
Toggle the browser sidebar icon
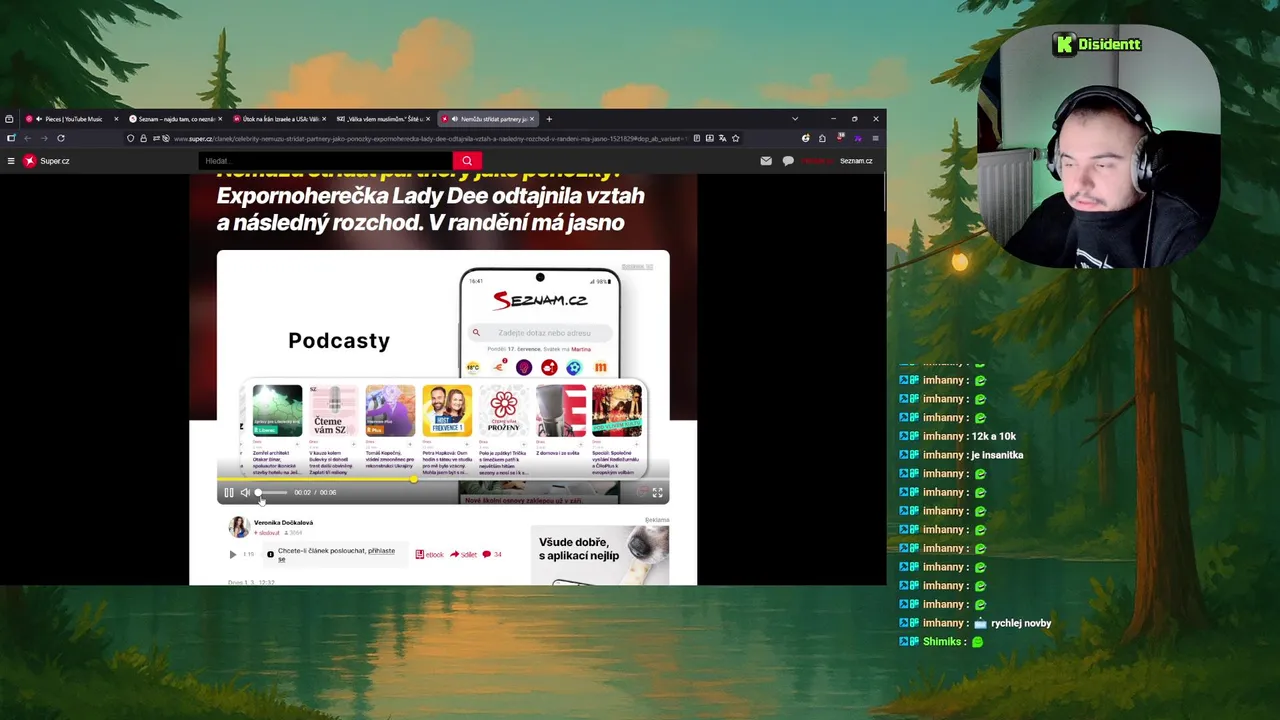click(11, 138)
